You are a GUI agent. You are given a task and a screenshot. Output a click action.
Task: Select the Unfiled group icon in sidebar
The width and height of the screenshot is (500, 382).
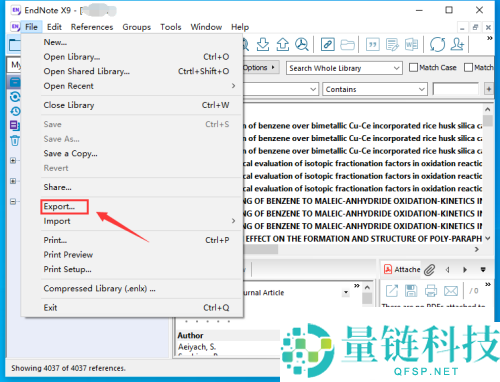(15, 126)
